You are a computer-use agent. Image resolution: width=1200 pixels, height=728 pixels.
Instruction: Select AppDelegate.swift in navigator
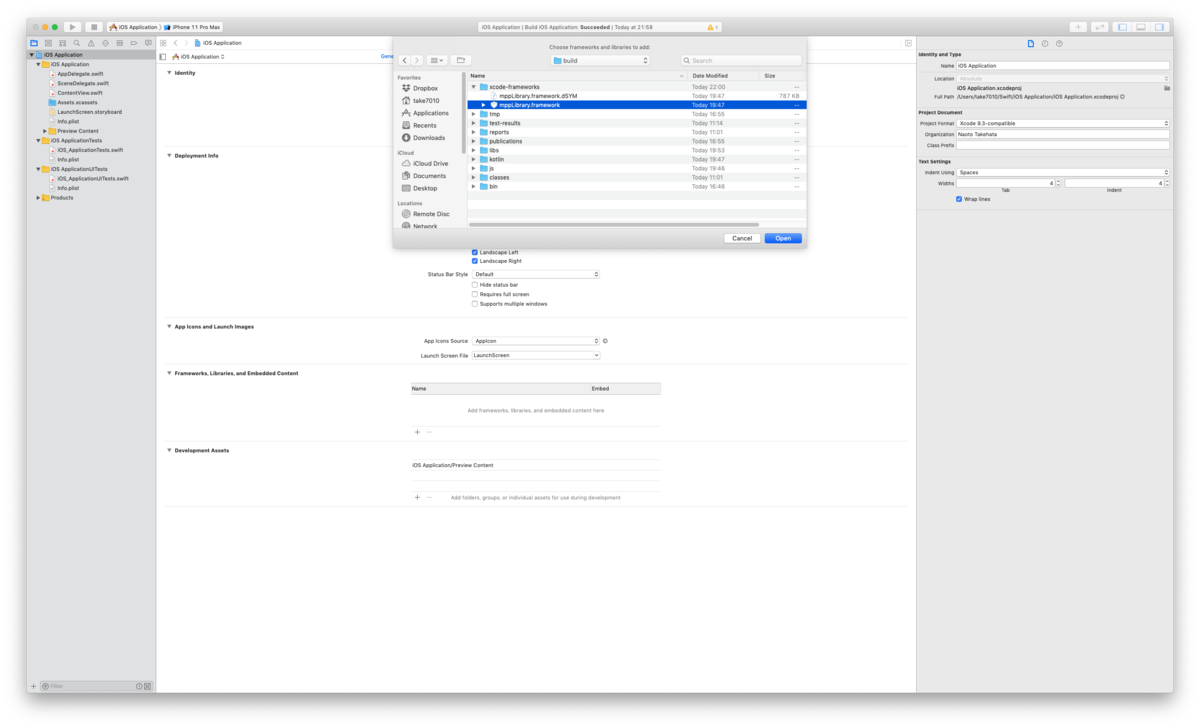[81, 74]
